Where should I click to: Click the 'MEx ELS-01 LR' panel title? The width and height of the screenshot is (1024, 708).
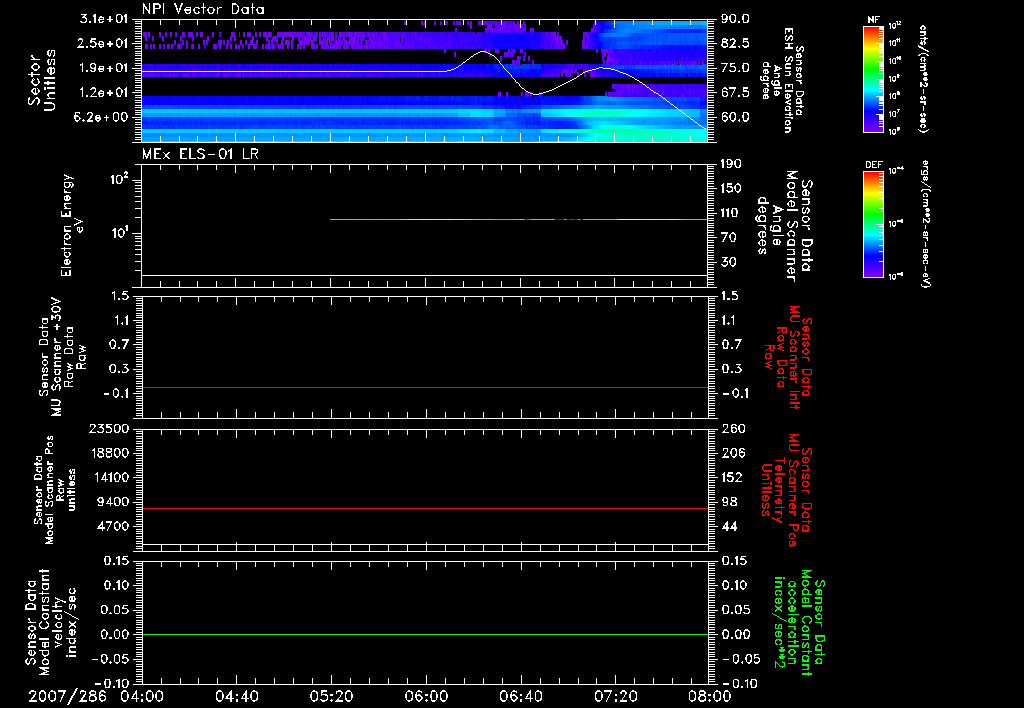click(x=200, y=154)
